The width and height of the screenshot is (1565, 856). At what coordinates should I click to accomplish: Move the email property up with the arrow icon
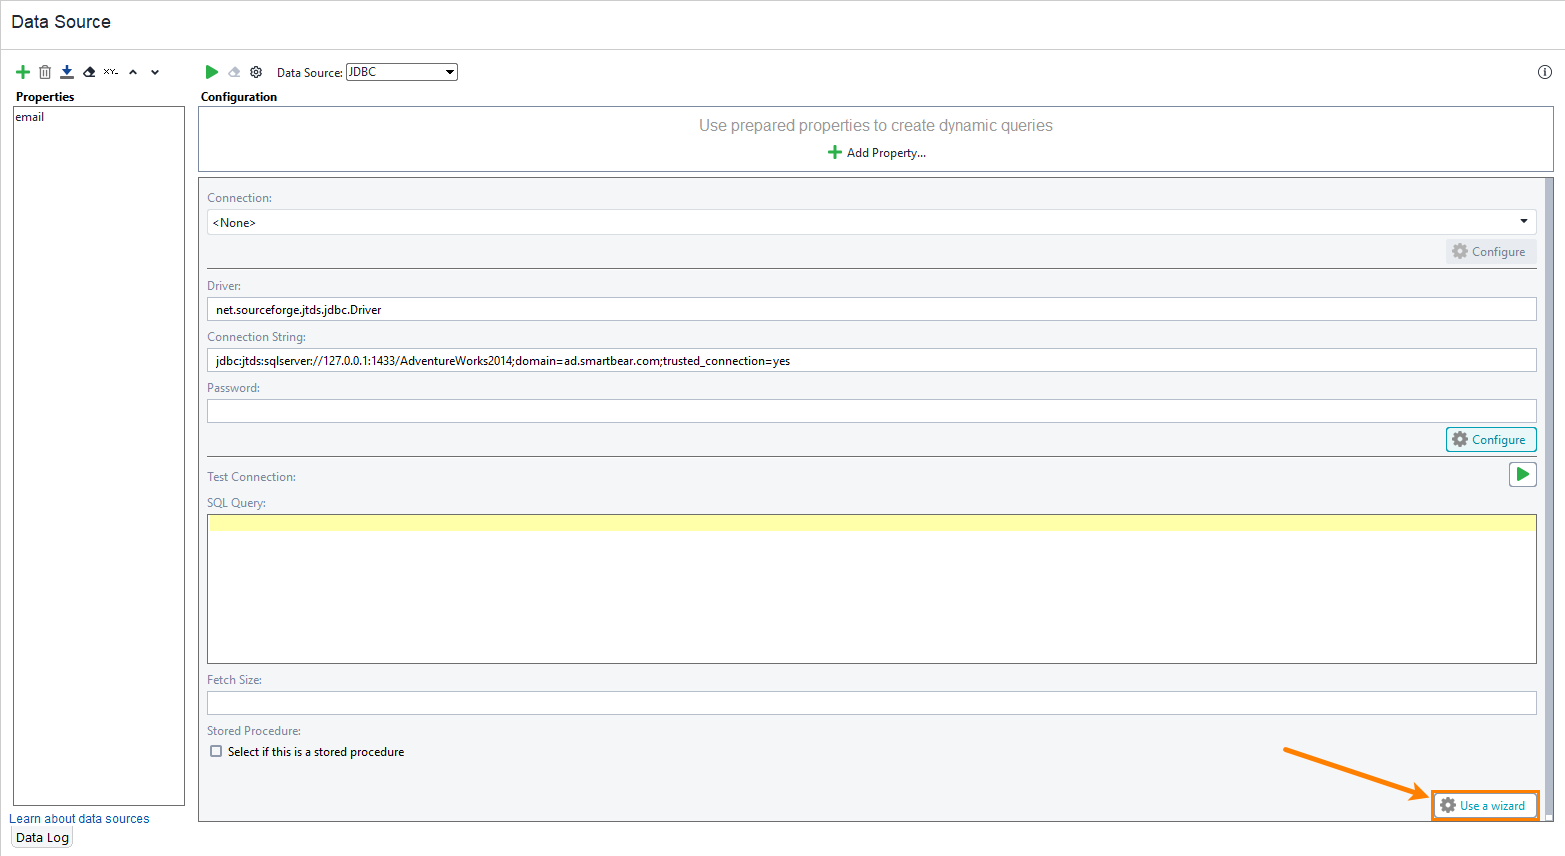(132, 71)
